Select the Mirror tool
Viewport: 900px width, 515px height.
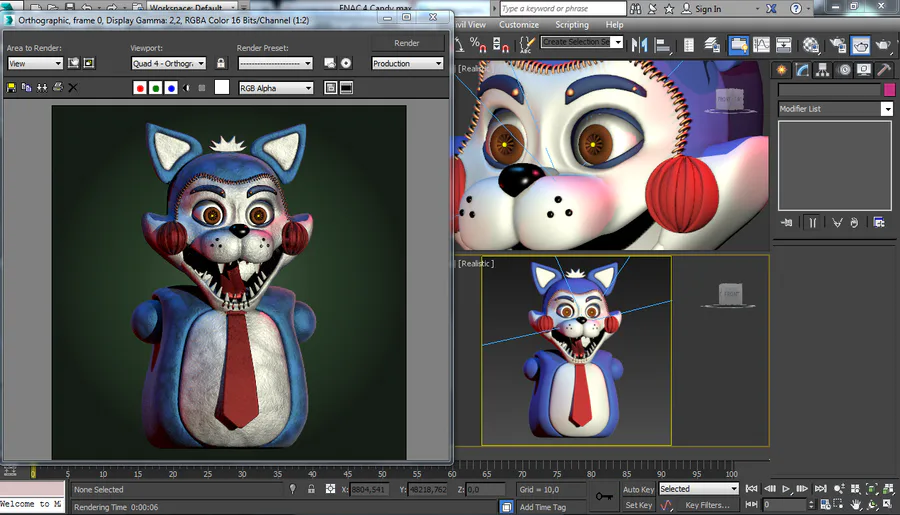(x=639, y=45)
